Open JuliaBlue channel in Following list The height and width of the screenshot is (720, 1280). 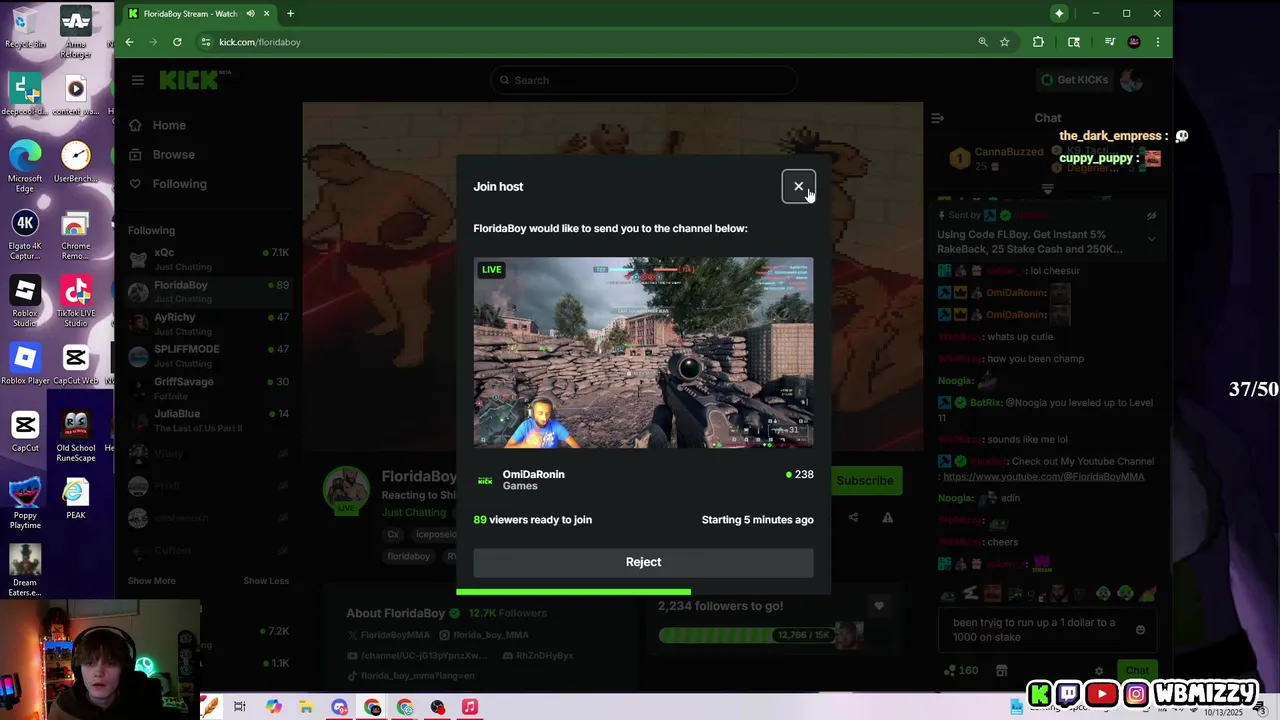point(207,420)
